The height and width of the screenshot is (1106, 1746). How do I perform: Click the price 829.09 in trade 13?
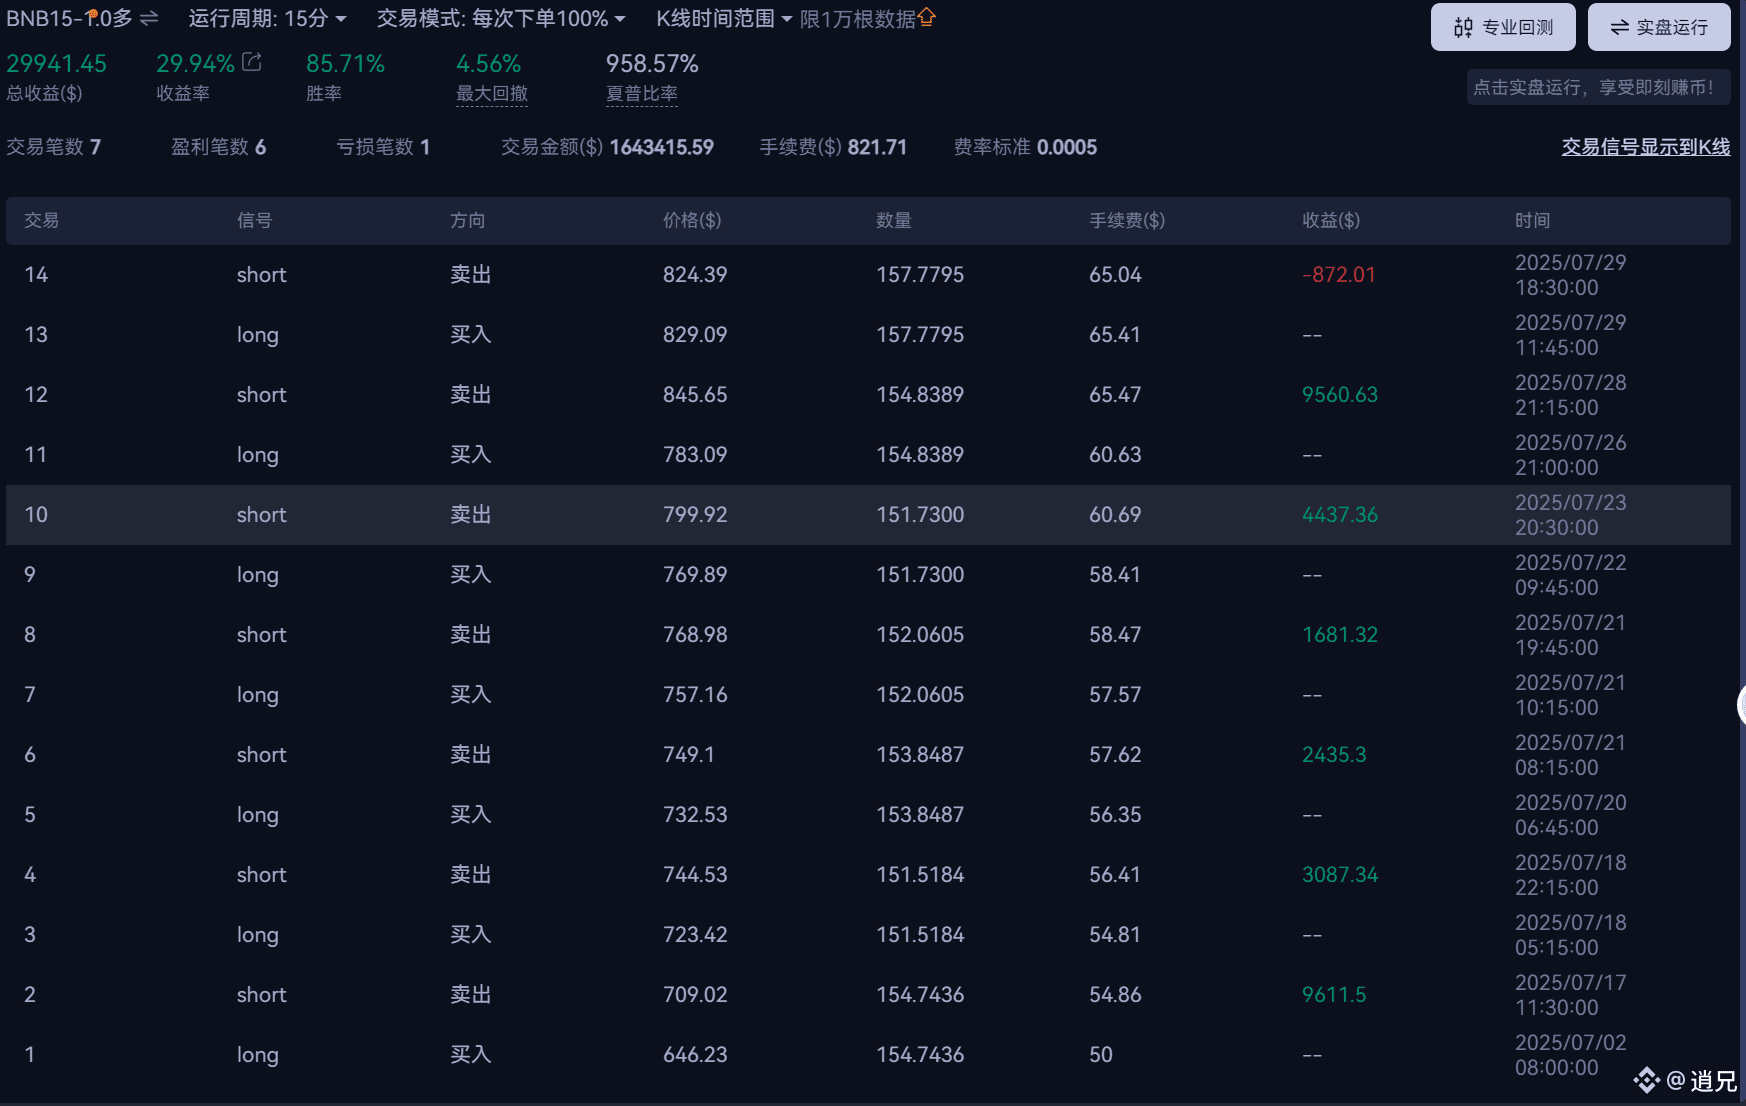[695, 335]
